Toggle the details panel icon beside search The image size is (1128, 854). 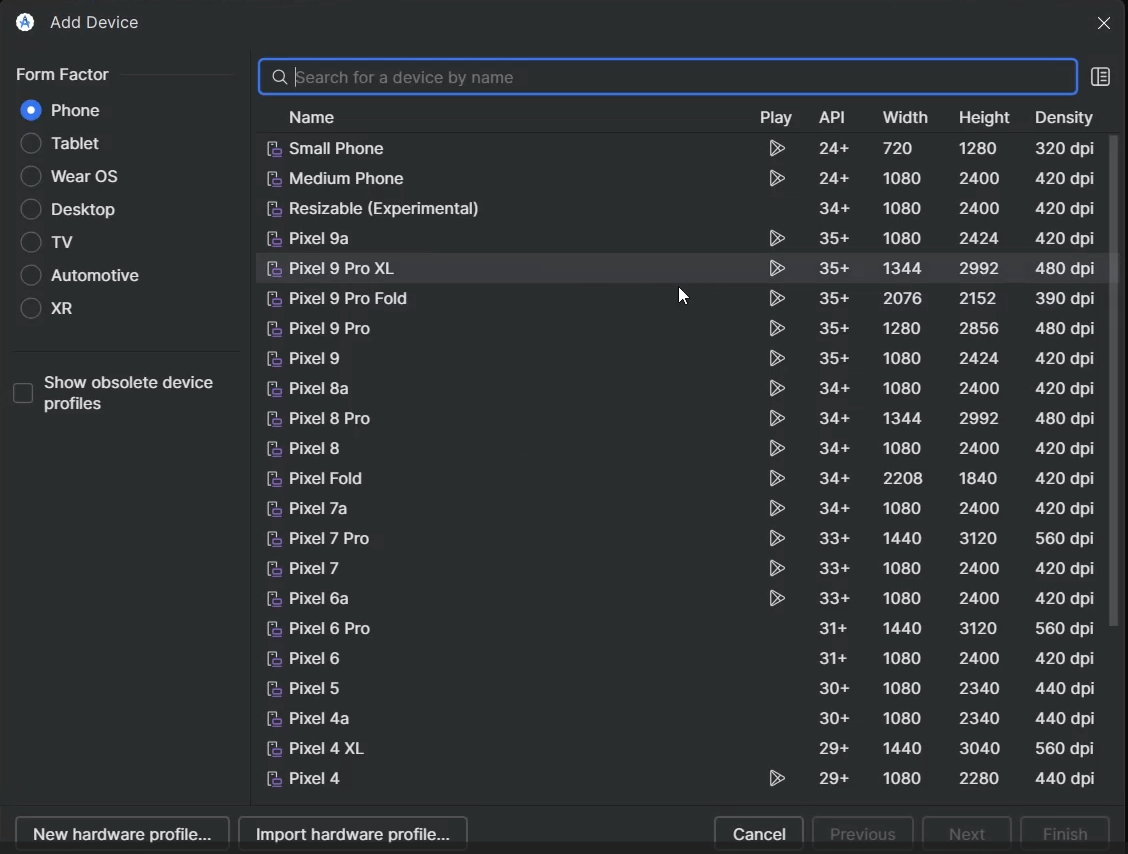(1100, 77)
